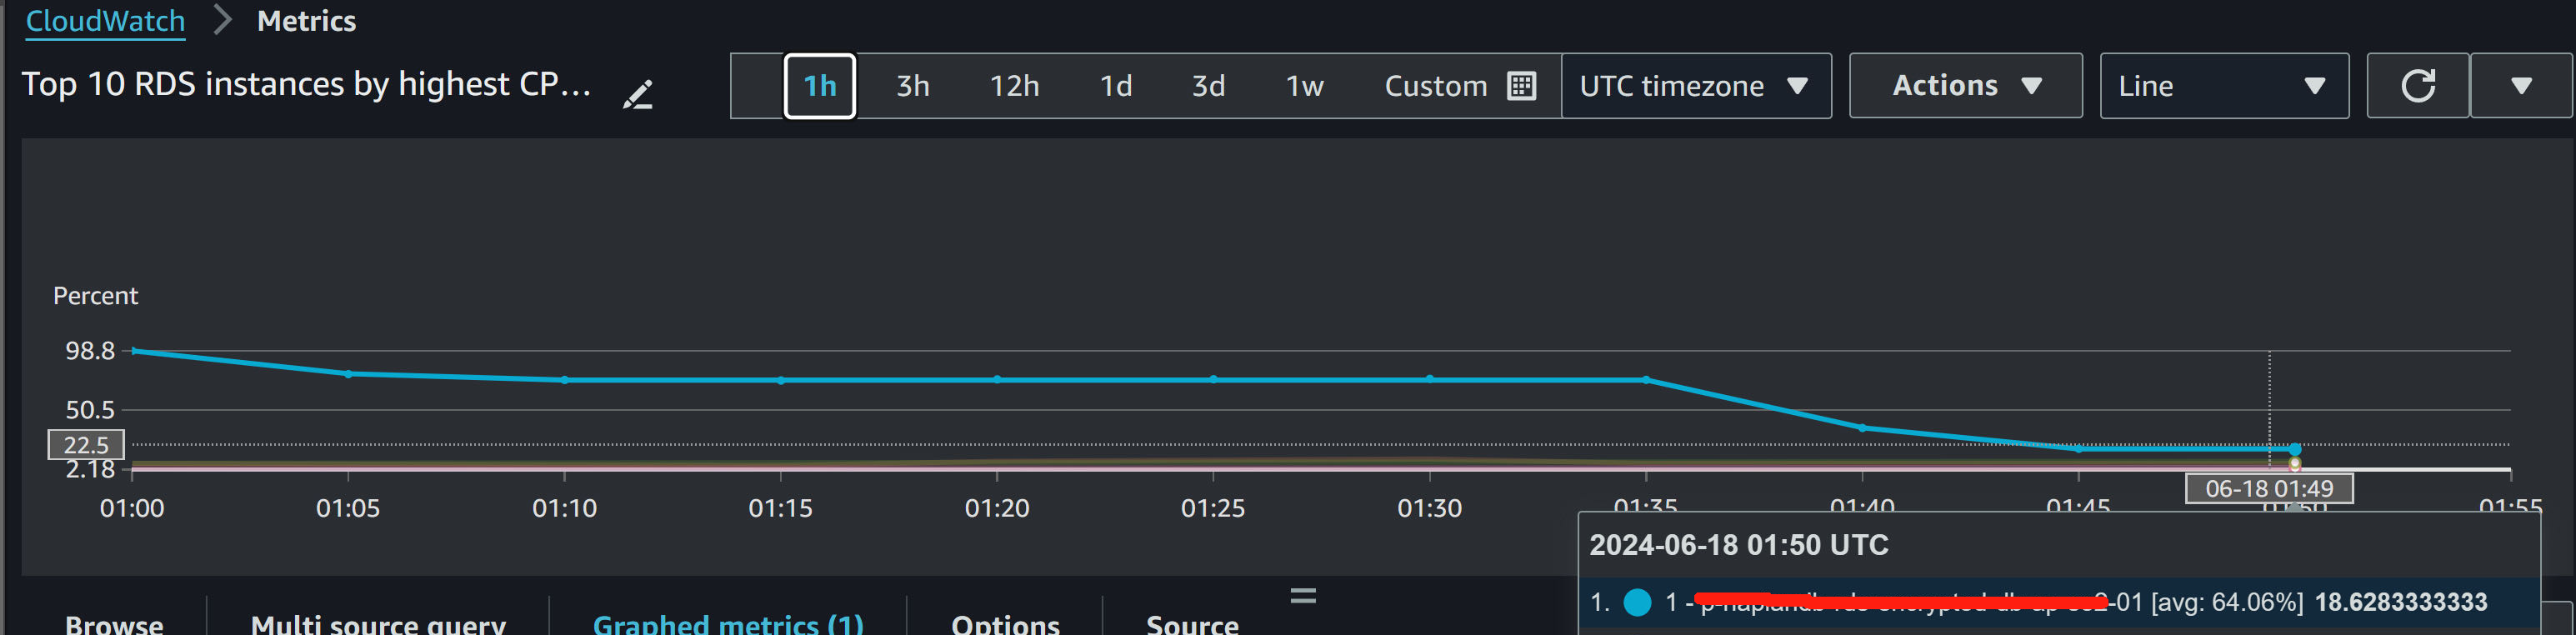Select the 1d time range
Screen dimensions: 2576x635
(x=1116, y=86)
